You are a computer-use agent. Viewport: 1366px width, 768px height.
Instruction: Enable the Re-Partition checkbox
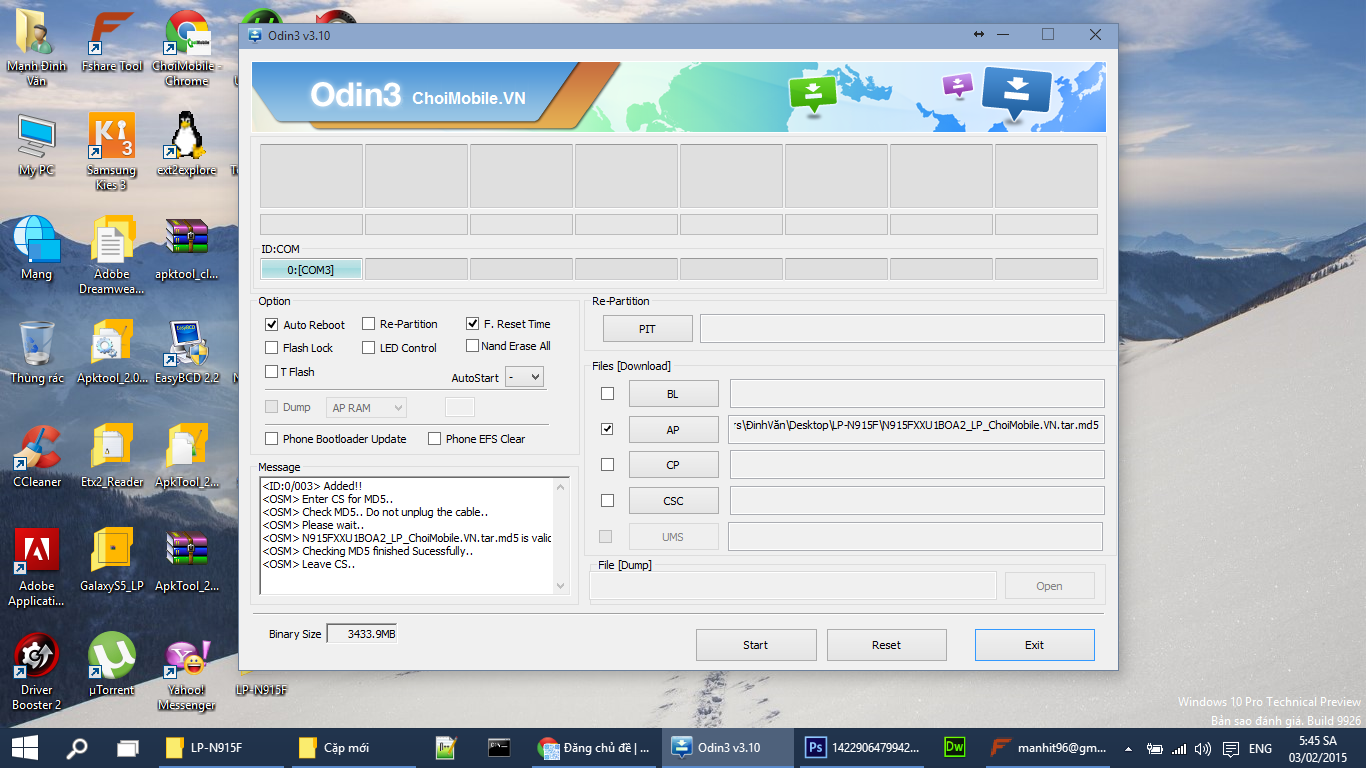369,324
